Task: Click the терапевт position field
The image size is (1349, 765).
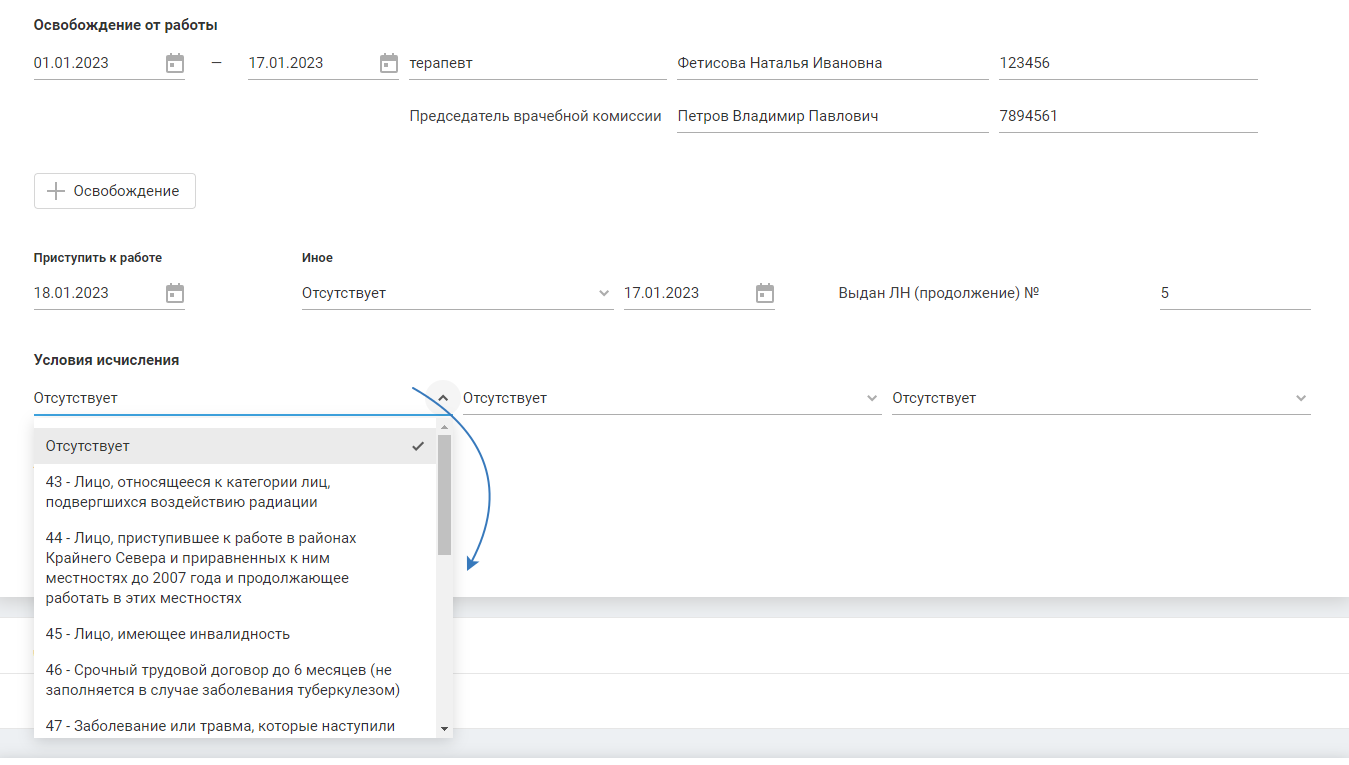Action: point(536,63)
